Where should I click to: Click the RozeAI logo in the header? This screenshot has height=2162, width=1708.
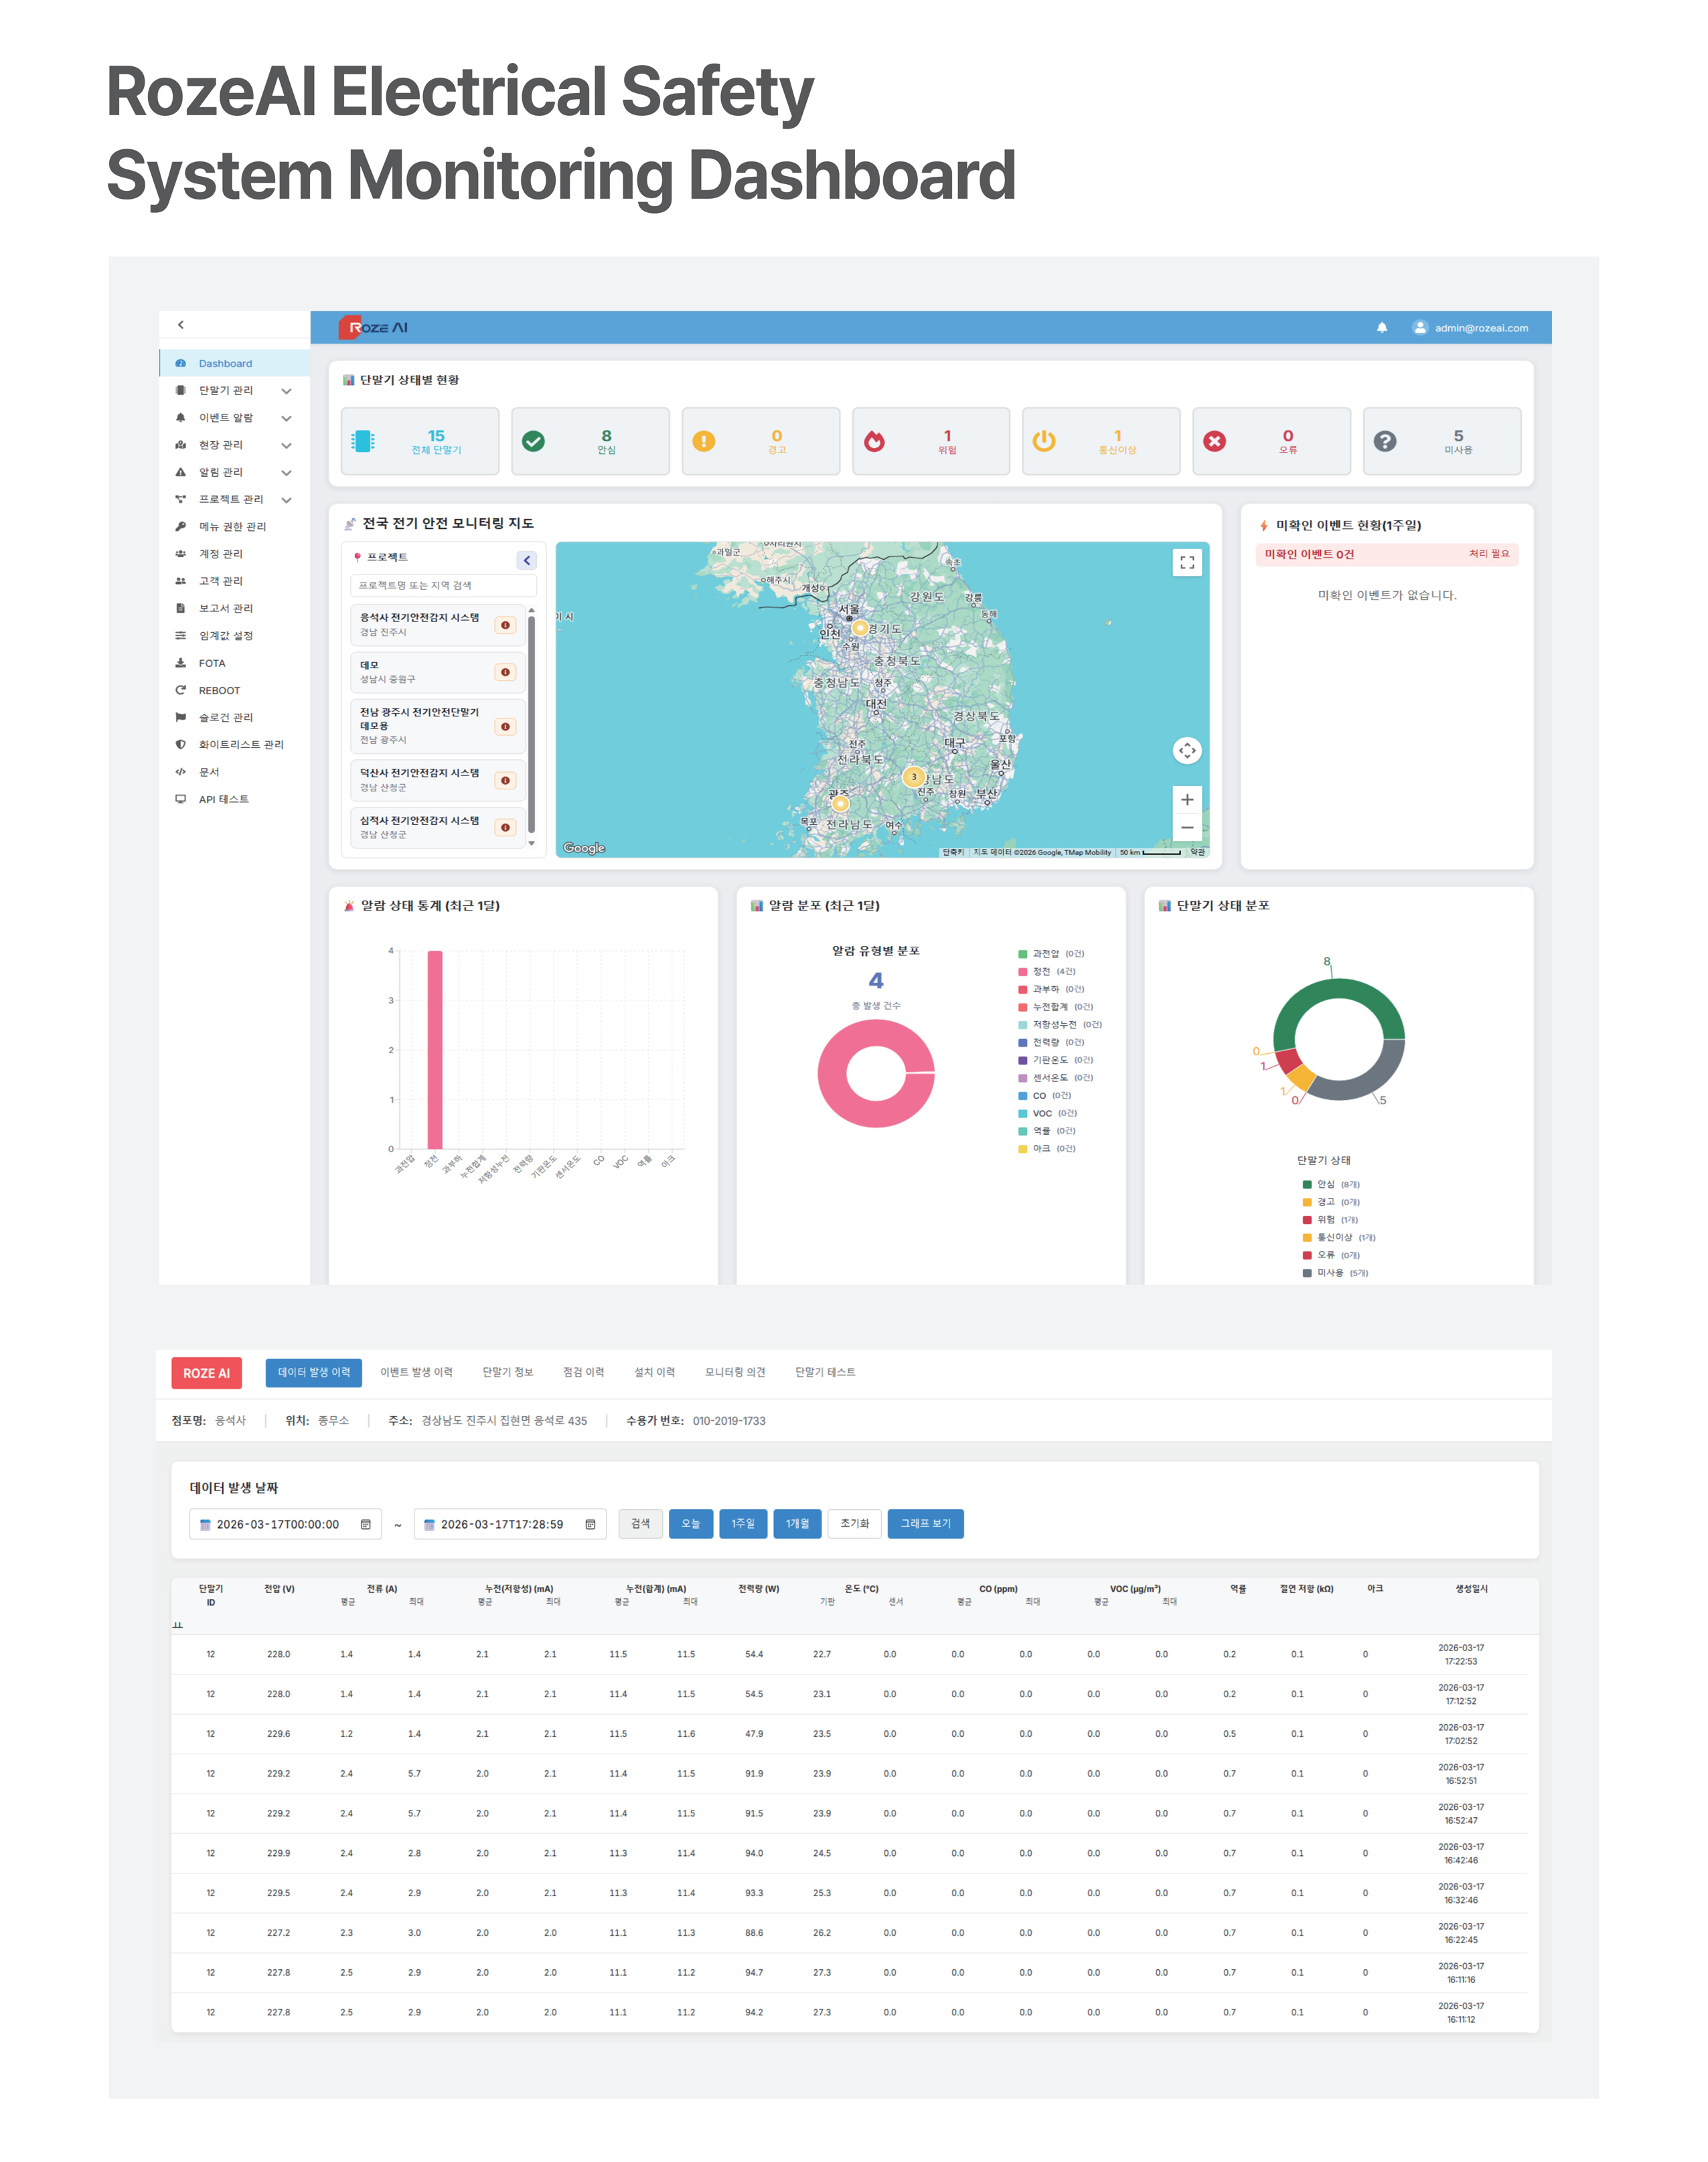pyautogui.click(x=373, y=327)
